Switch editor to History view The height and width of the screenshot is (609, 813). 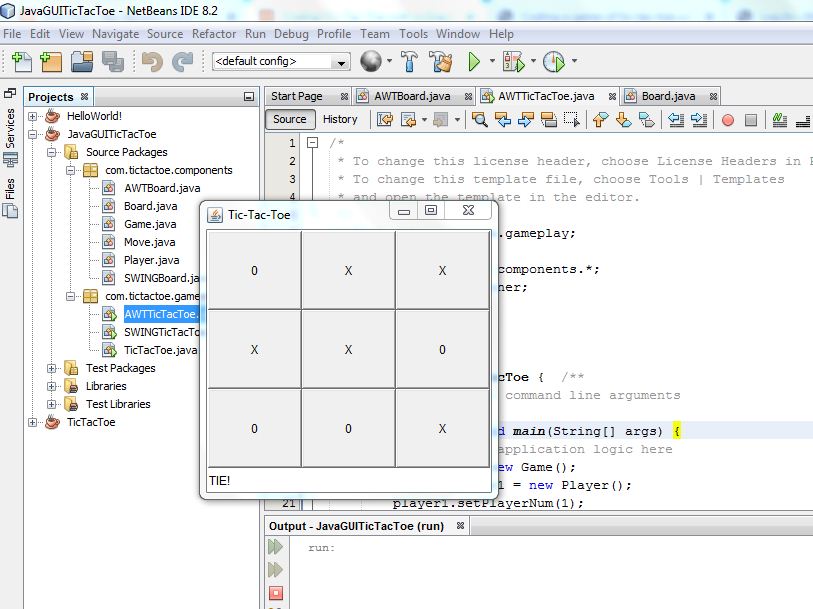[x=341, y=119]
